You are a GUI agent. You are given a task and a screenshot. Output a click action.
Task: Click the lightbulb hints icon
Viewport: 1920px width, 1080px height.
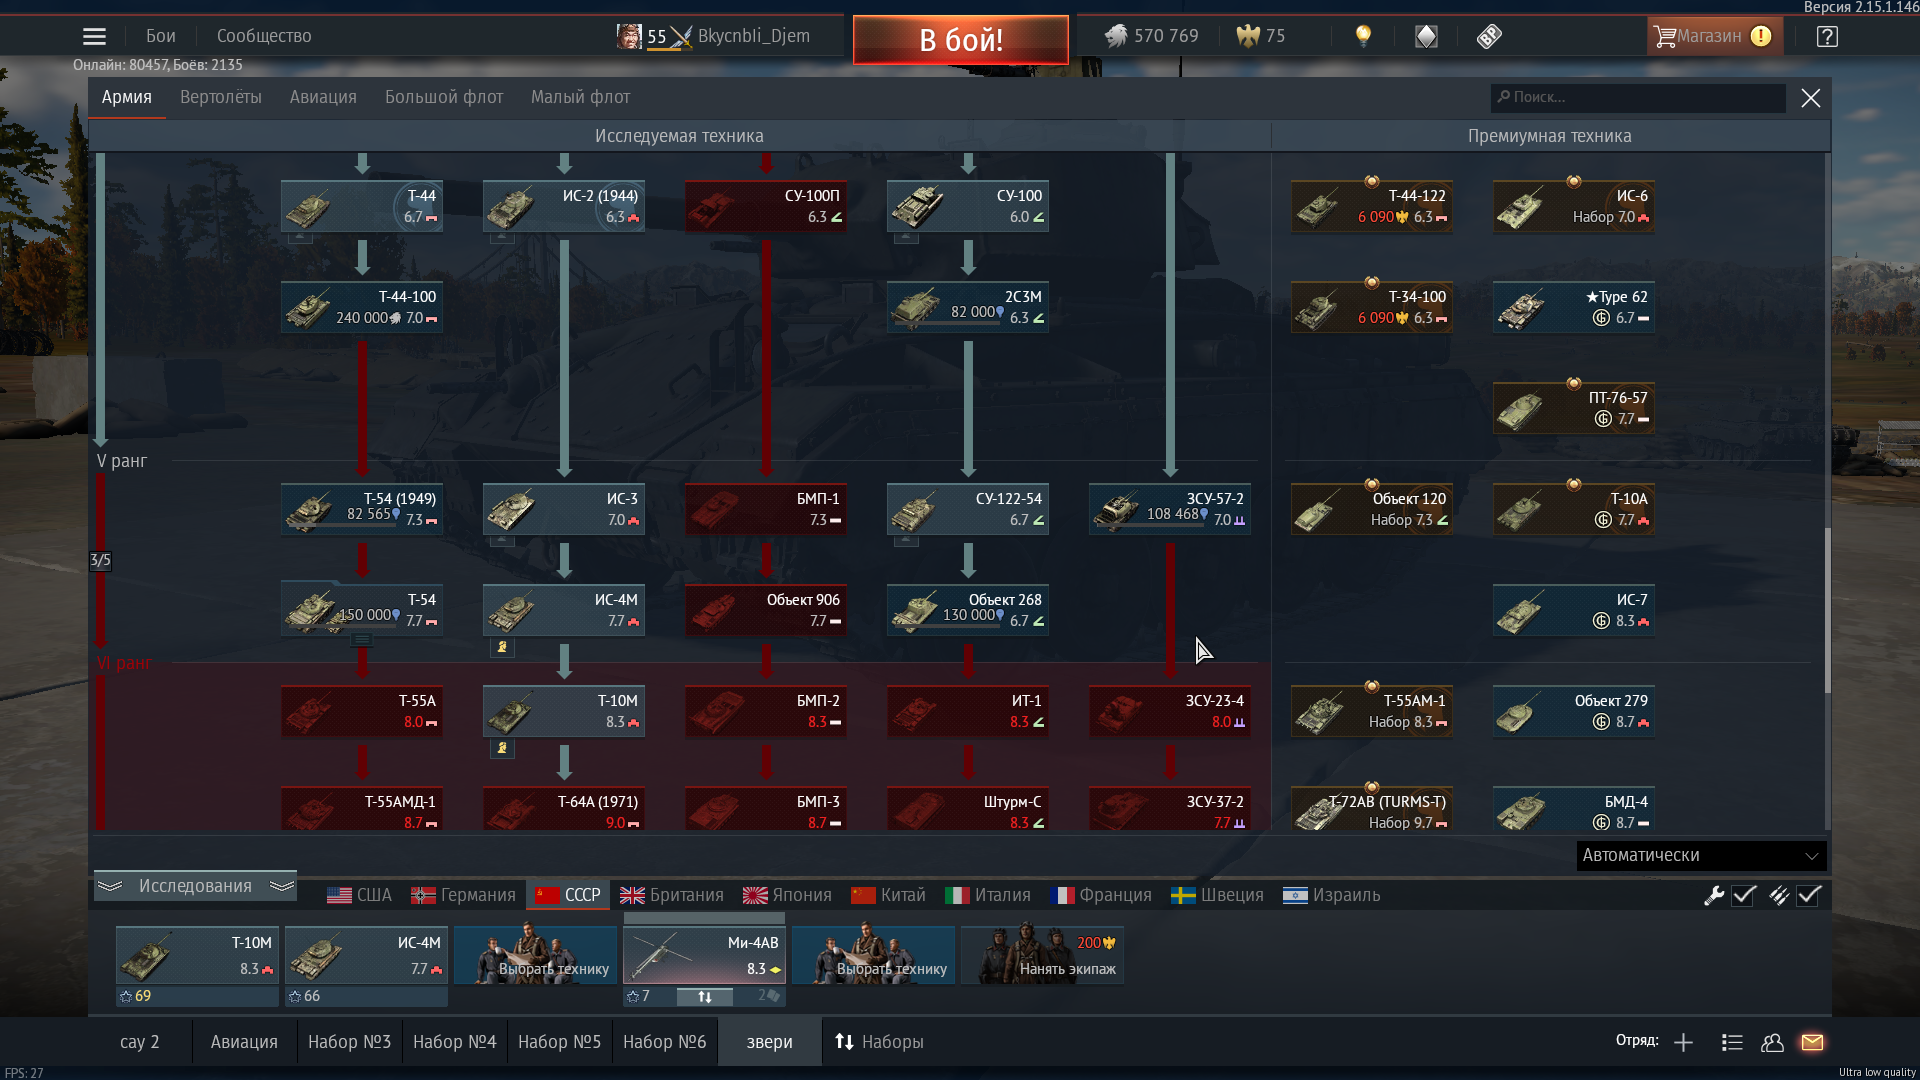click(1363, 36)
